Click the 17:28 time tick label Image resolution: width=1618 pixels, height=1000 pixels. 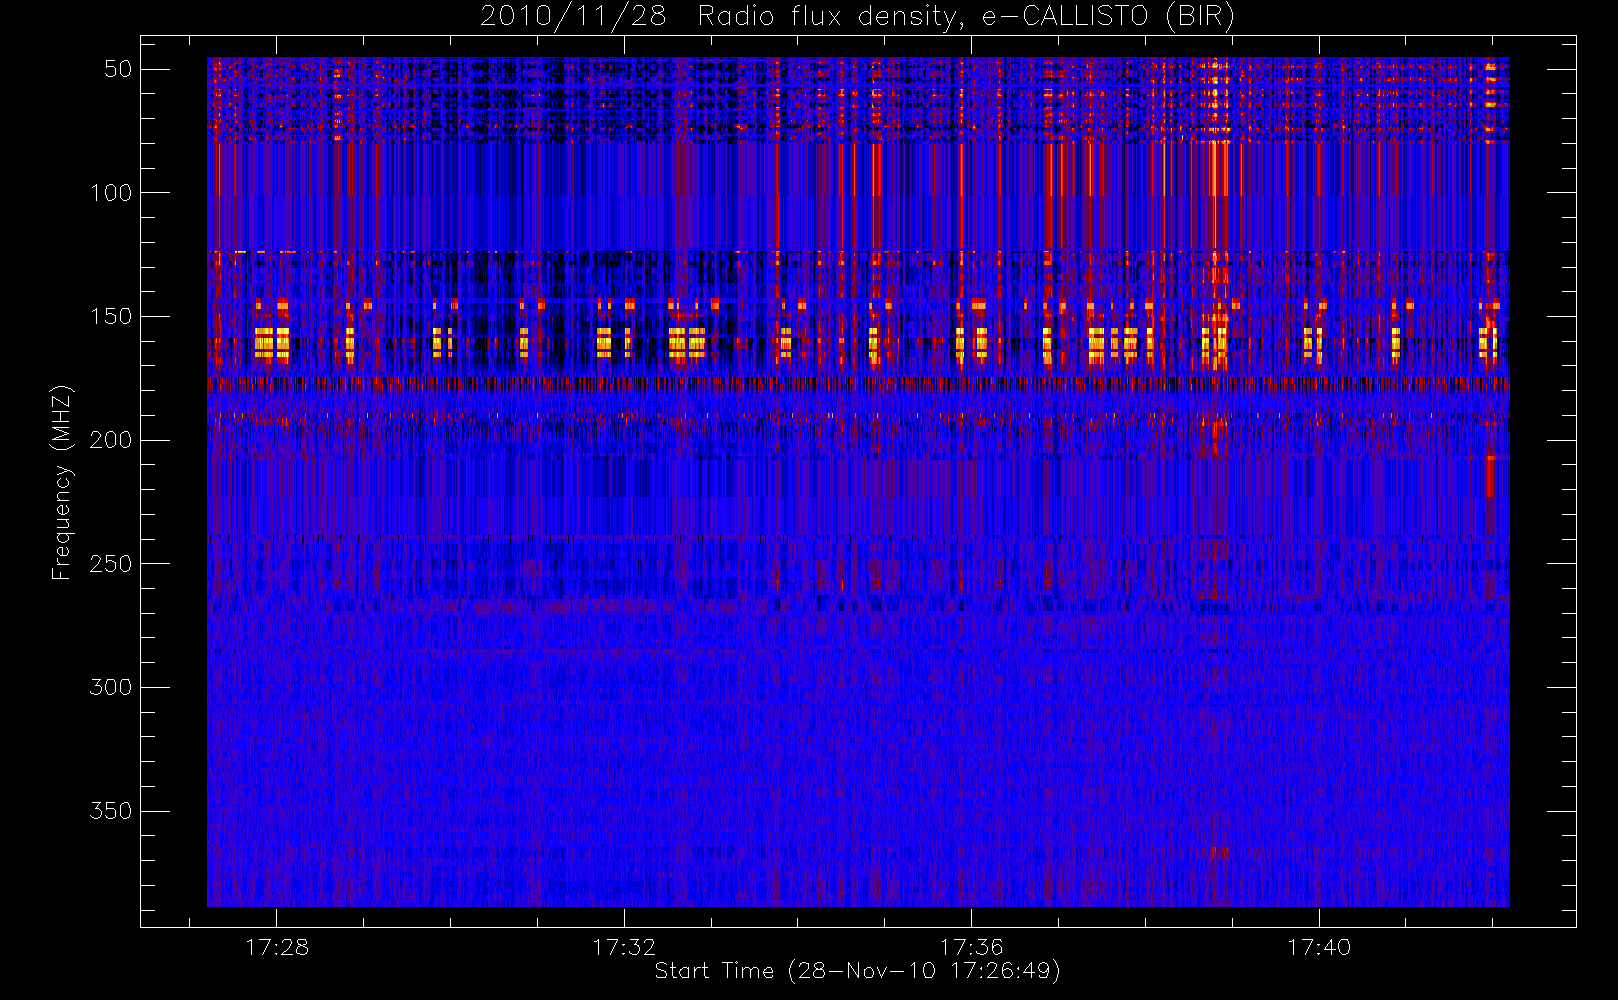coord(277,947)
